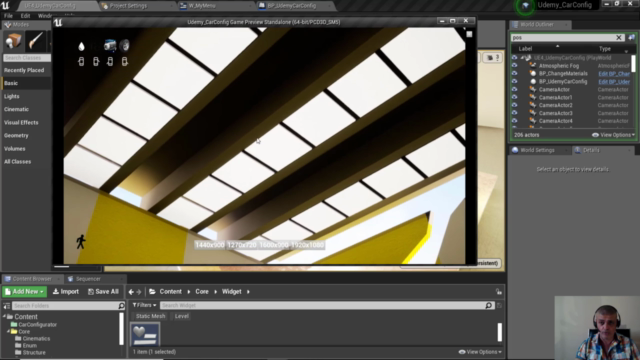The image size is (640, 360).
Task: Collapse the Core folder tree
Action: pos(8,331)
